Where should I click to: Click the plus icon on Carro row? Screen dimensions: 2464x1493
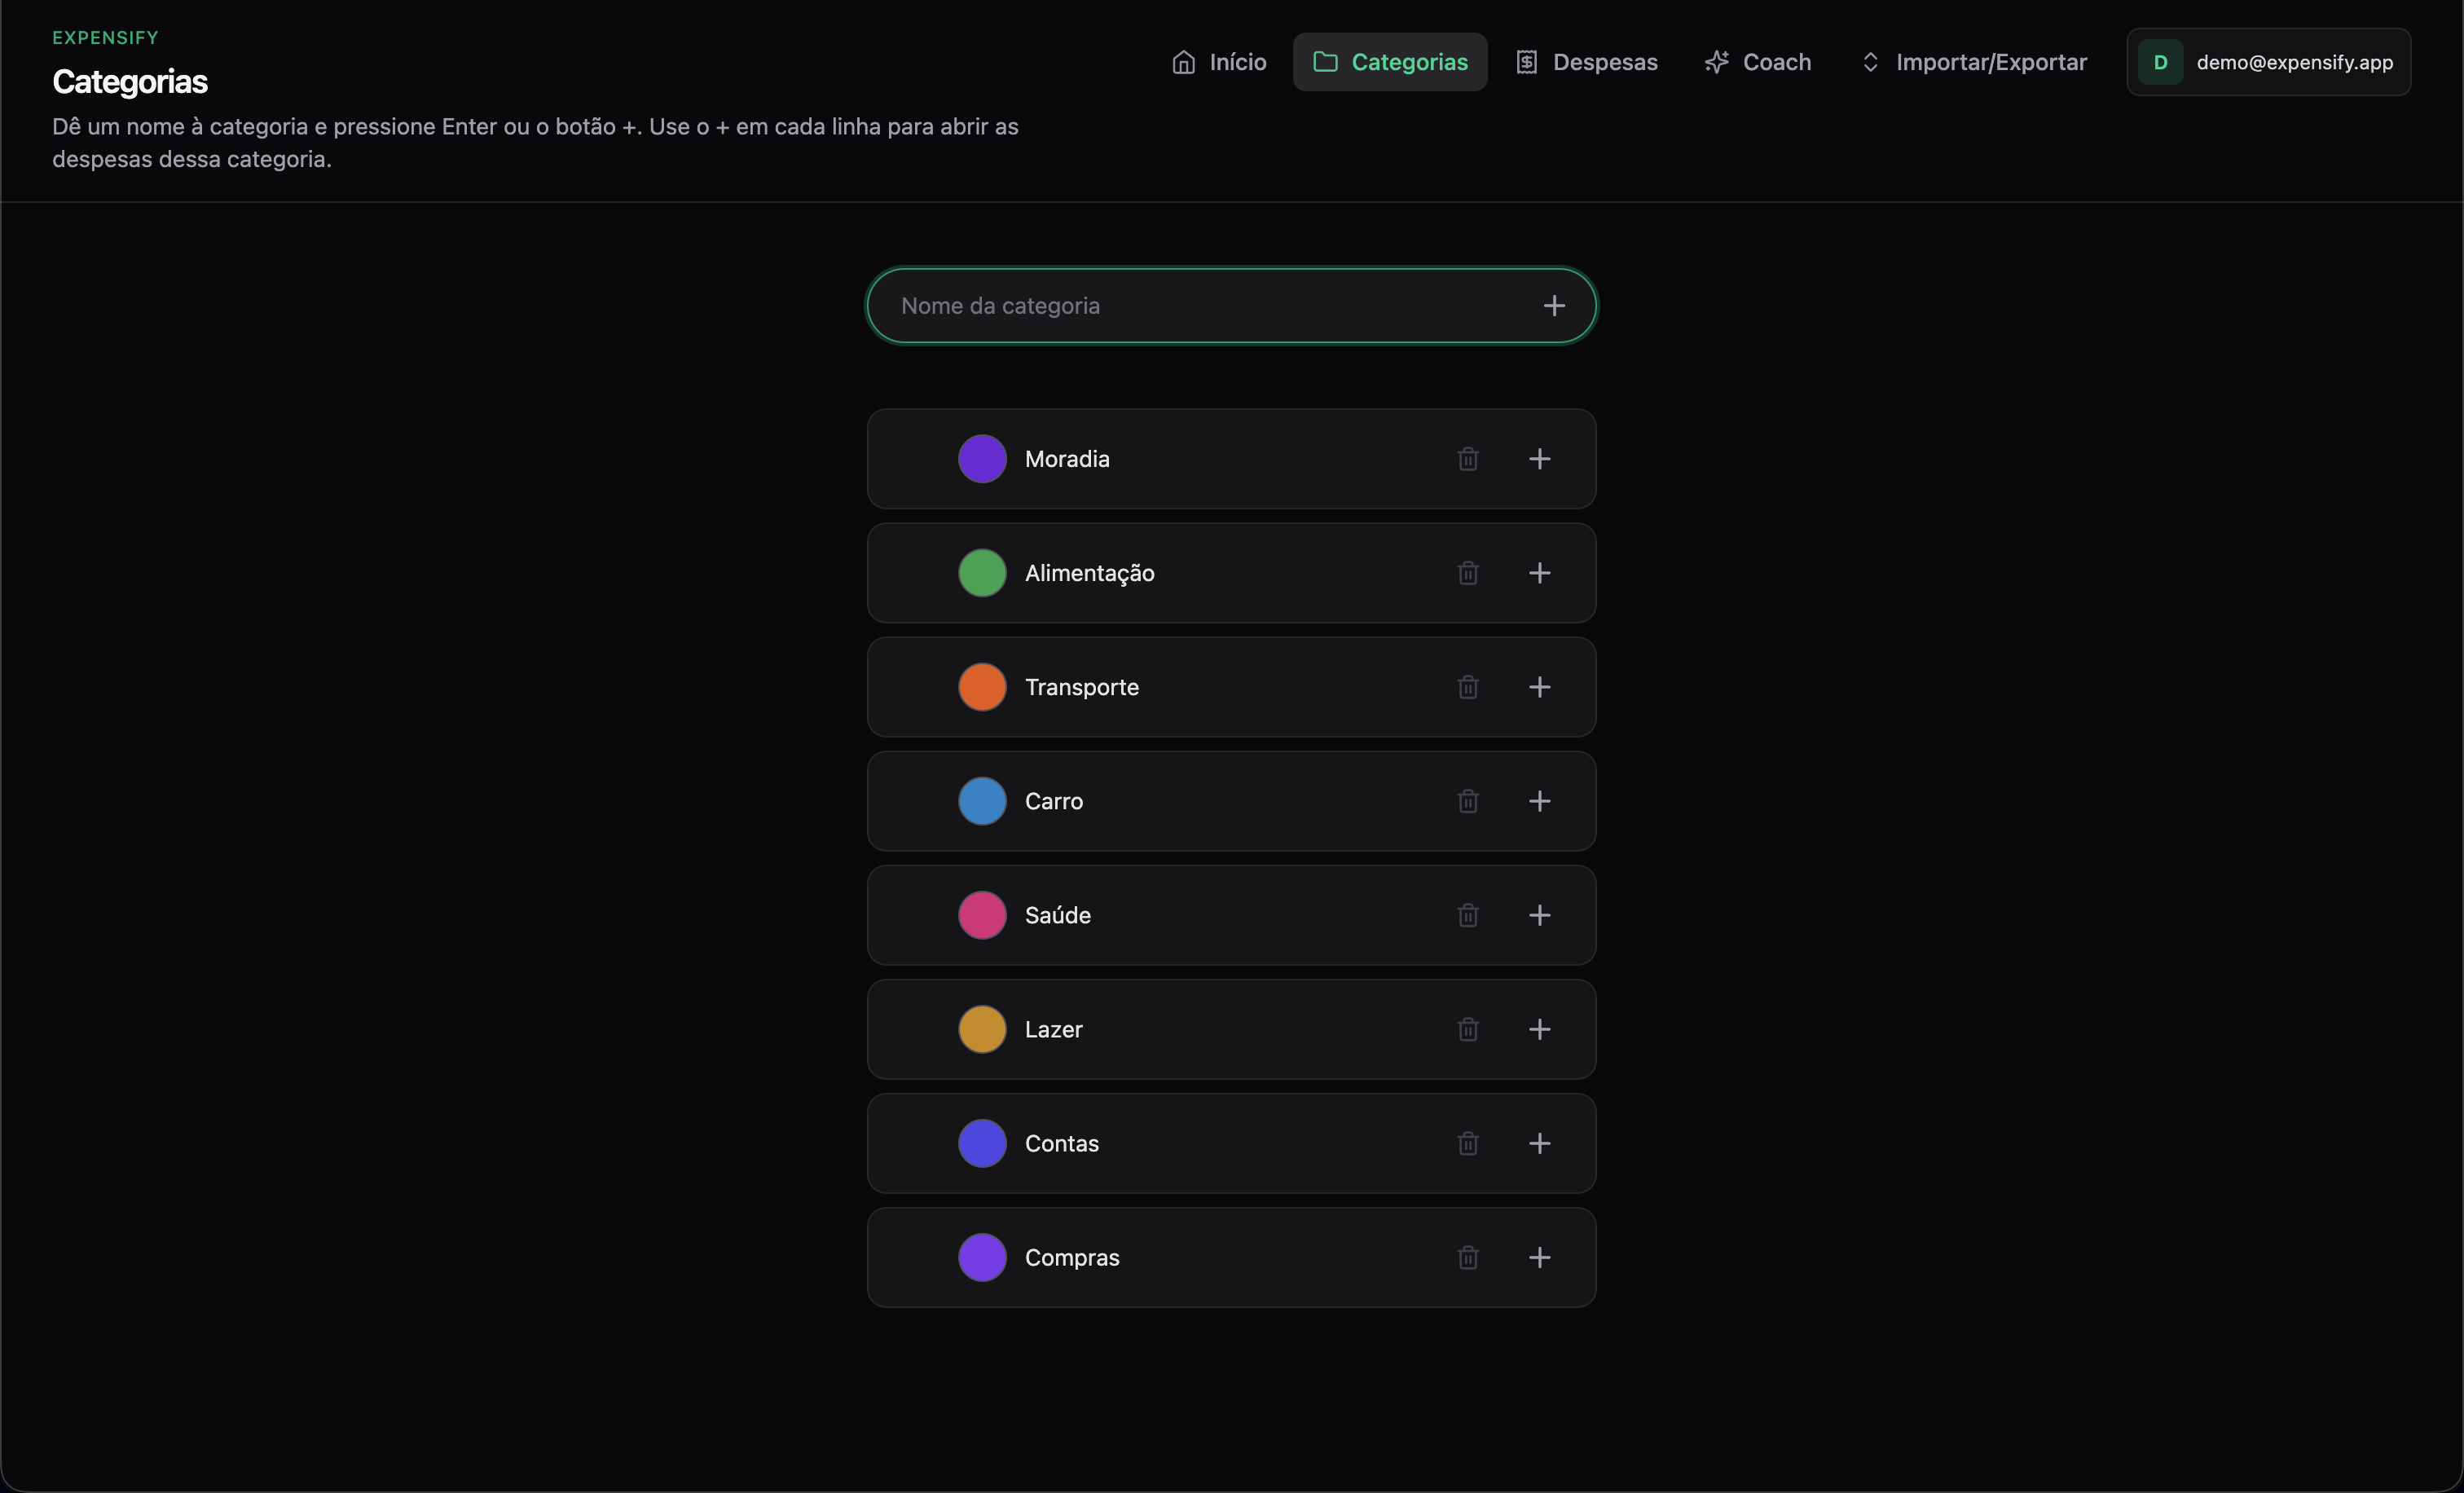[1539, 801]
